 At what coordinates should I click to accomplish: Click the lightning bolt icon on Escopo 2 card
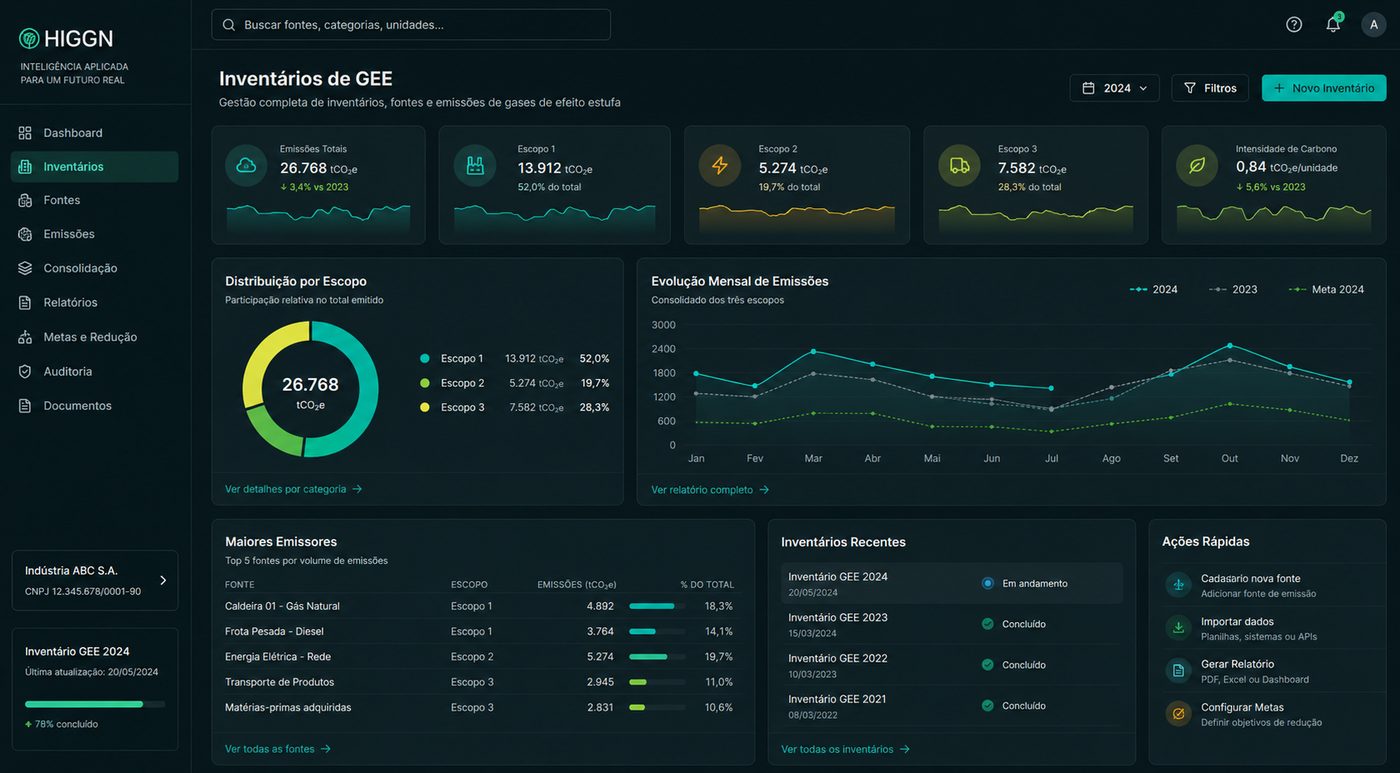point(720,166)
